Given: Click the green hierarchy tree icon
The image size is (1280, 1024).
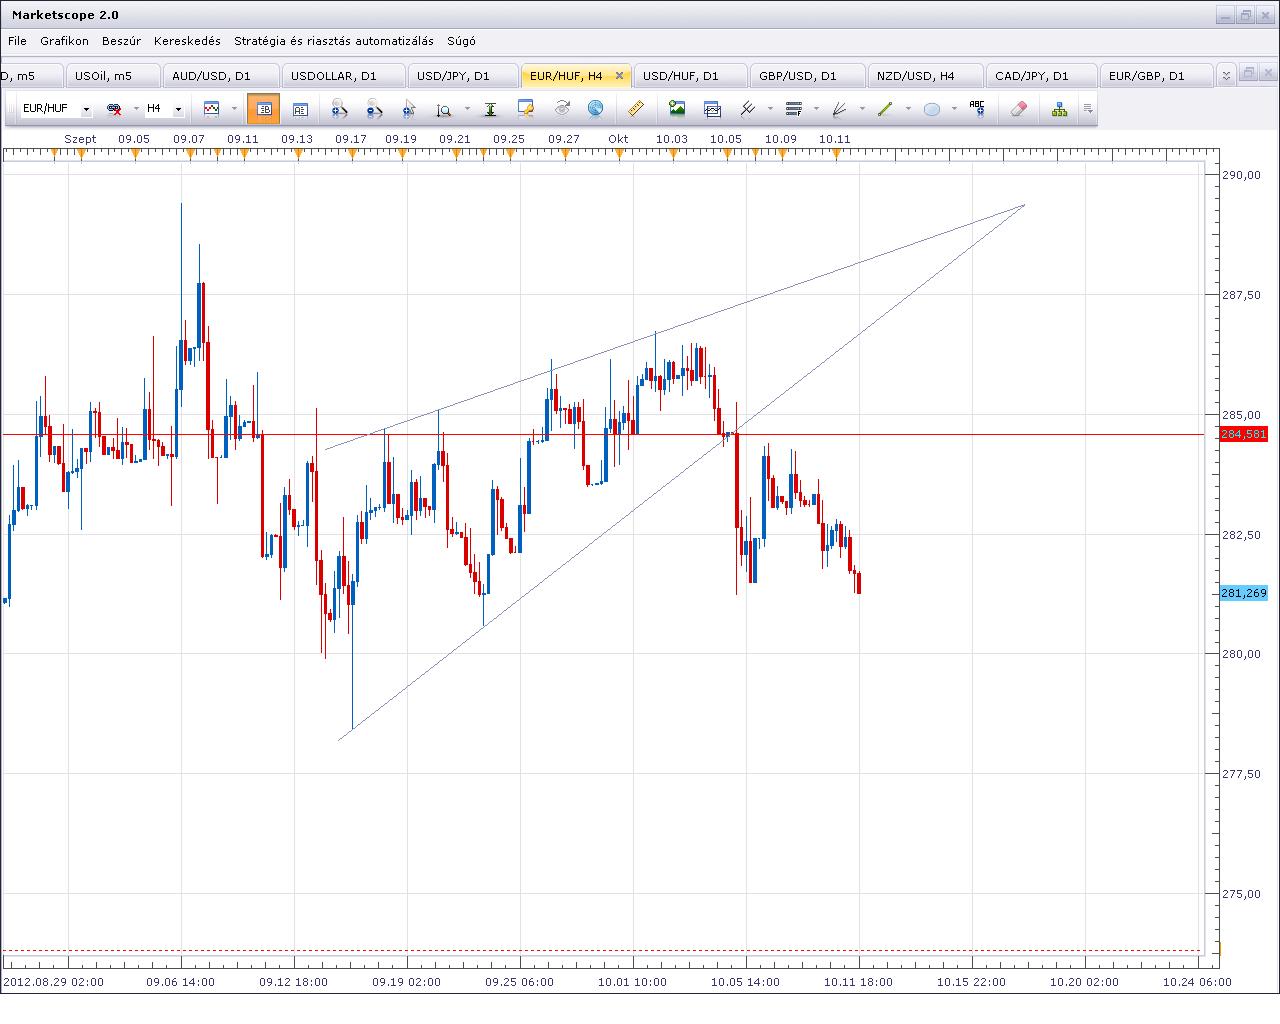Looking at the screenshot, I should click(1059, 109).
